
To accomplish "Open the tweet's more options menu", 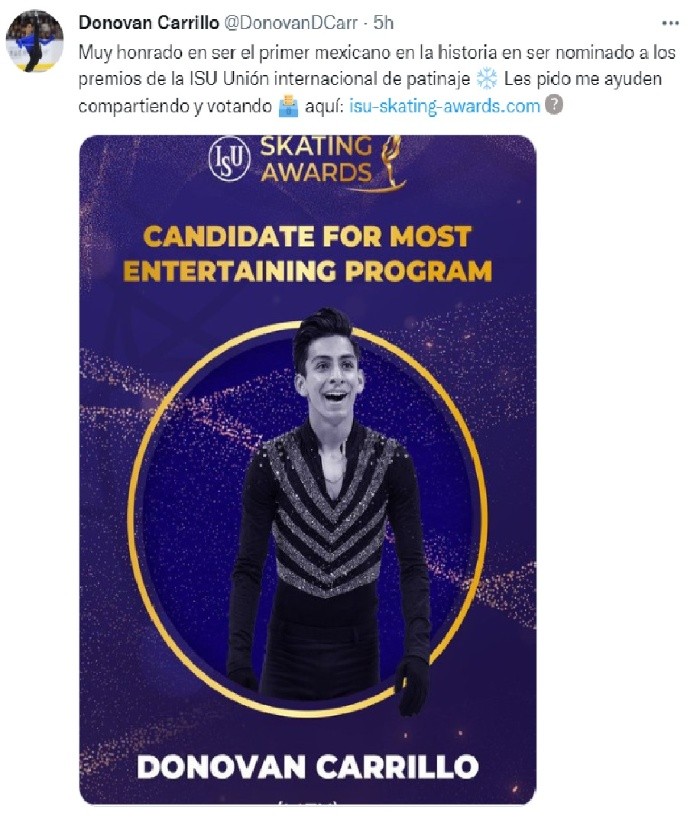I will click(670, 22).
